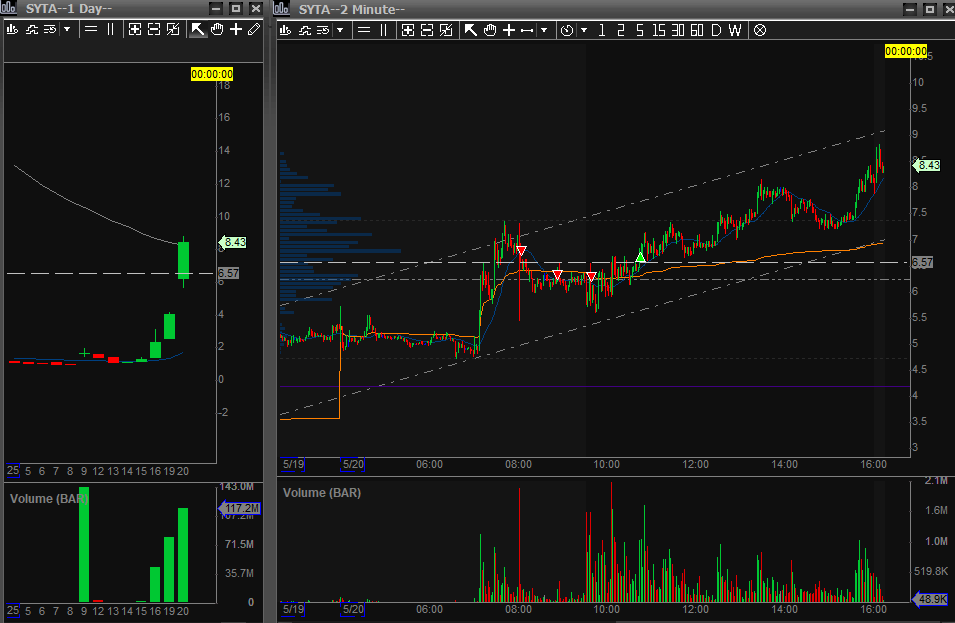Click the 25 date label on 1 Day price axis
The height and width of the screenshot is (623, 955).
click(13, 471)
